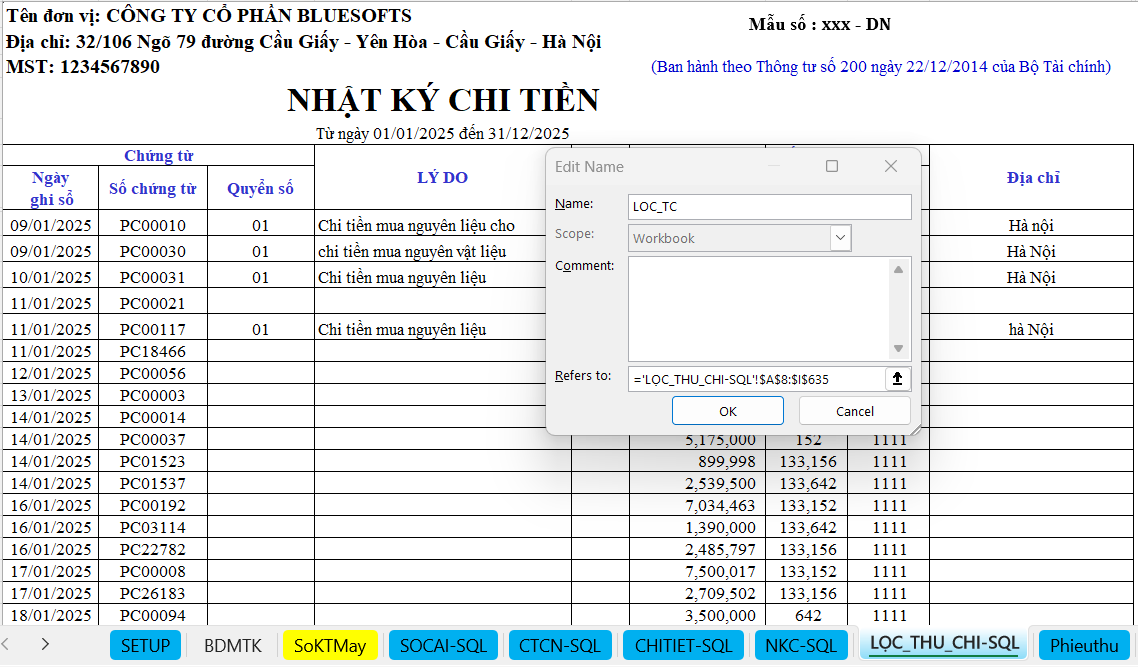Click the collapse dialog range selector icon

tap(897, 379)
